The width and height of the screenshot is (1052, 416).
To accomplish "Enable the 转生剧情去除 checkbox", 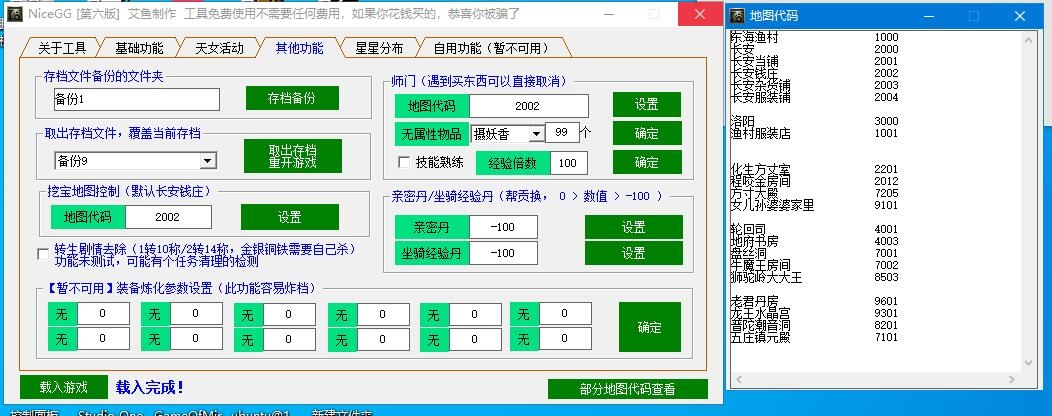I will click(42, 254).
